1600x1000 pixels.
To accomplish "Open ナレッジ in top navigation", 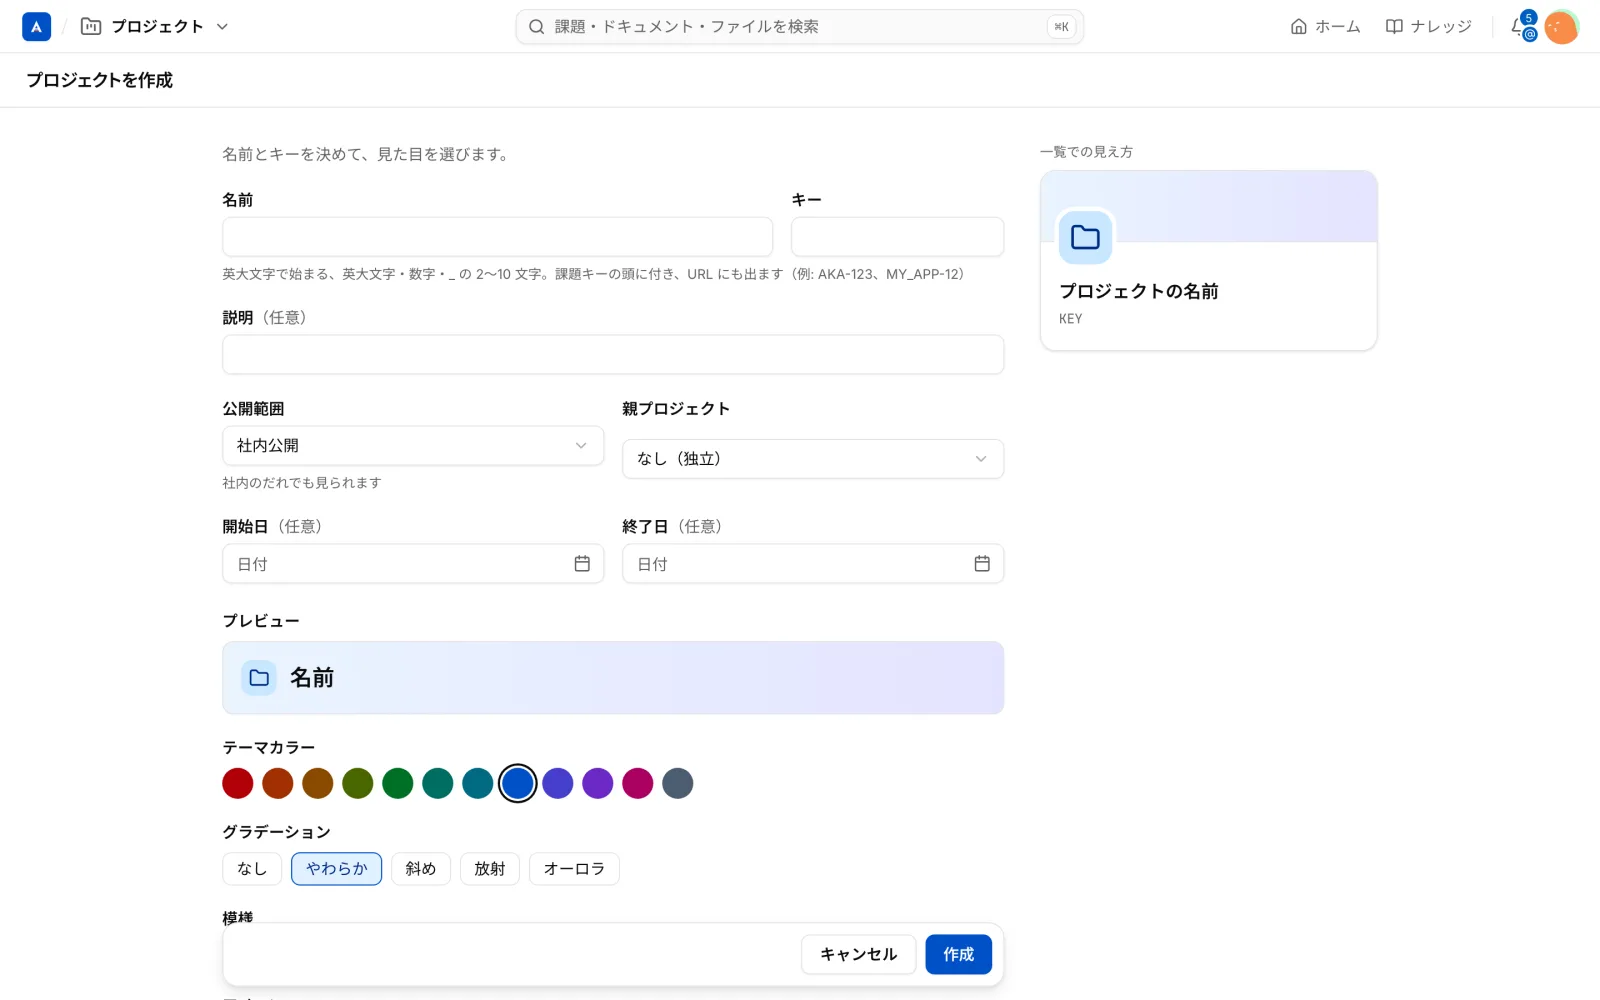I will (x=1428, y=27).
